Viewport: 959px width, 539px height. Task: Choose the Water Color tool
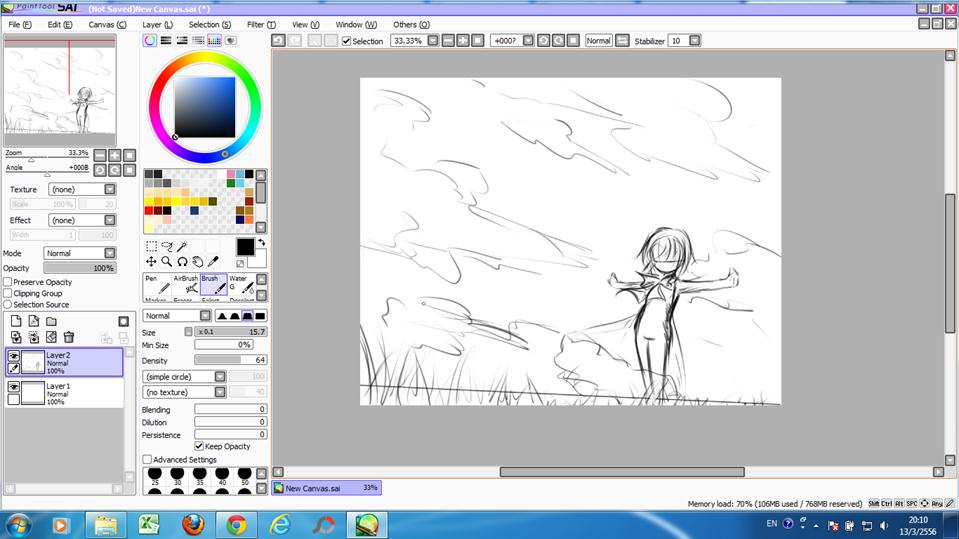(x=242, y=284)
